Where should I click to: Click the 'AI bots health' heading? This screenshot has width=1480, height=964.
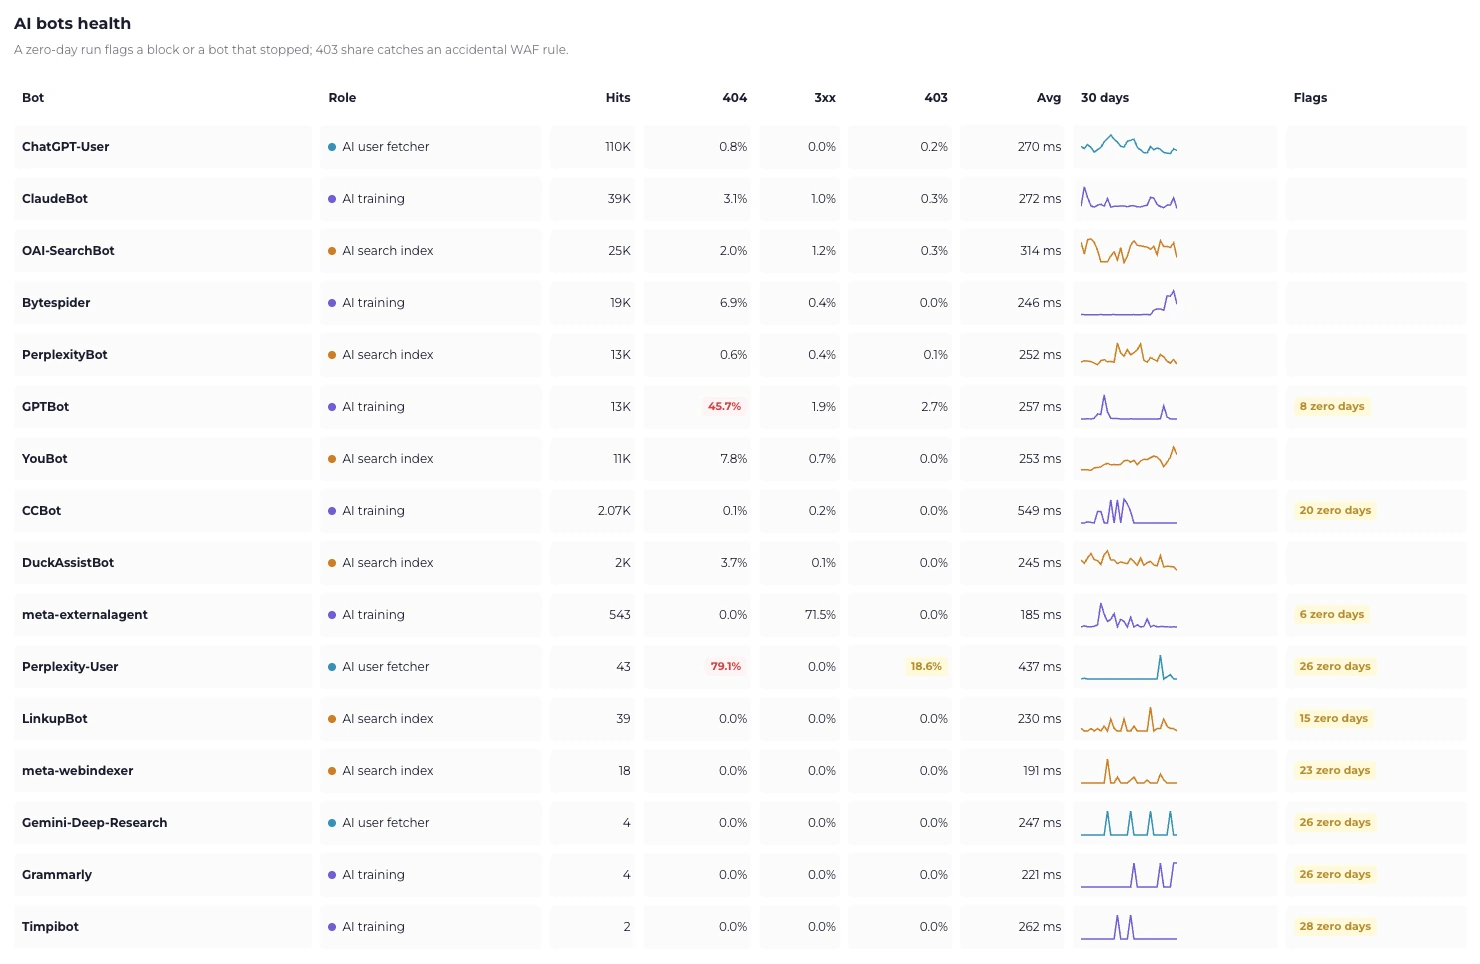point(72,23)
